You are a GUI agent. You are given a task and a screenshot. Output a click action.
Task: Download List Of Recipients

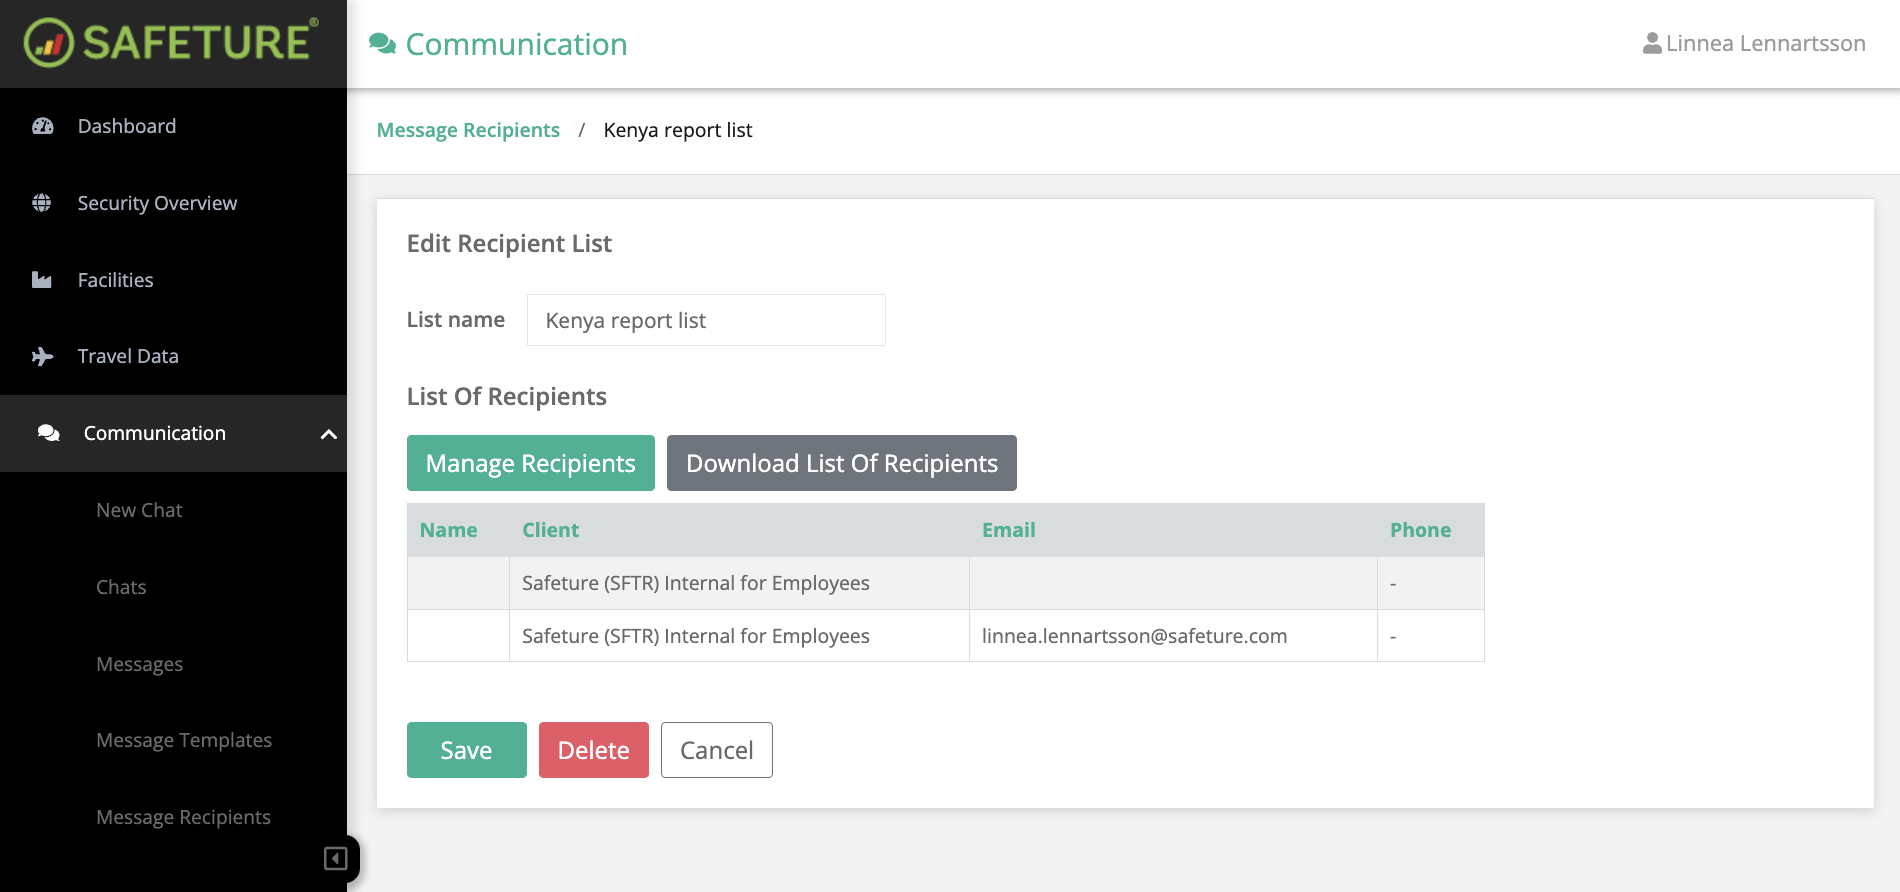point(841,463)
